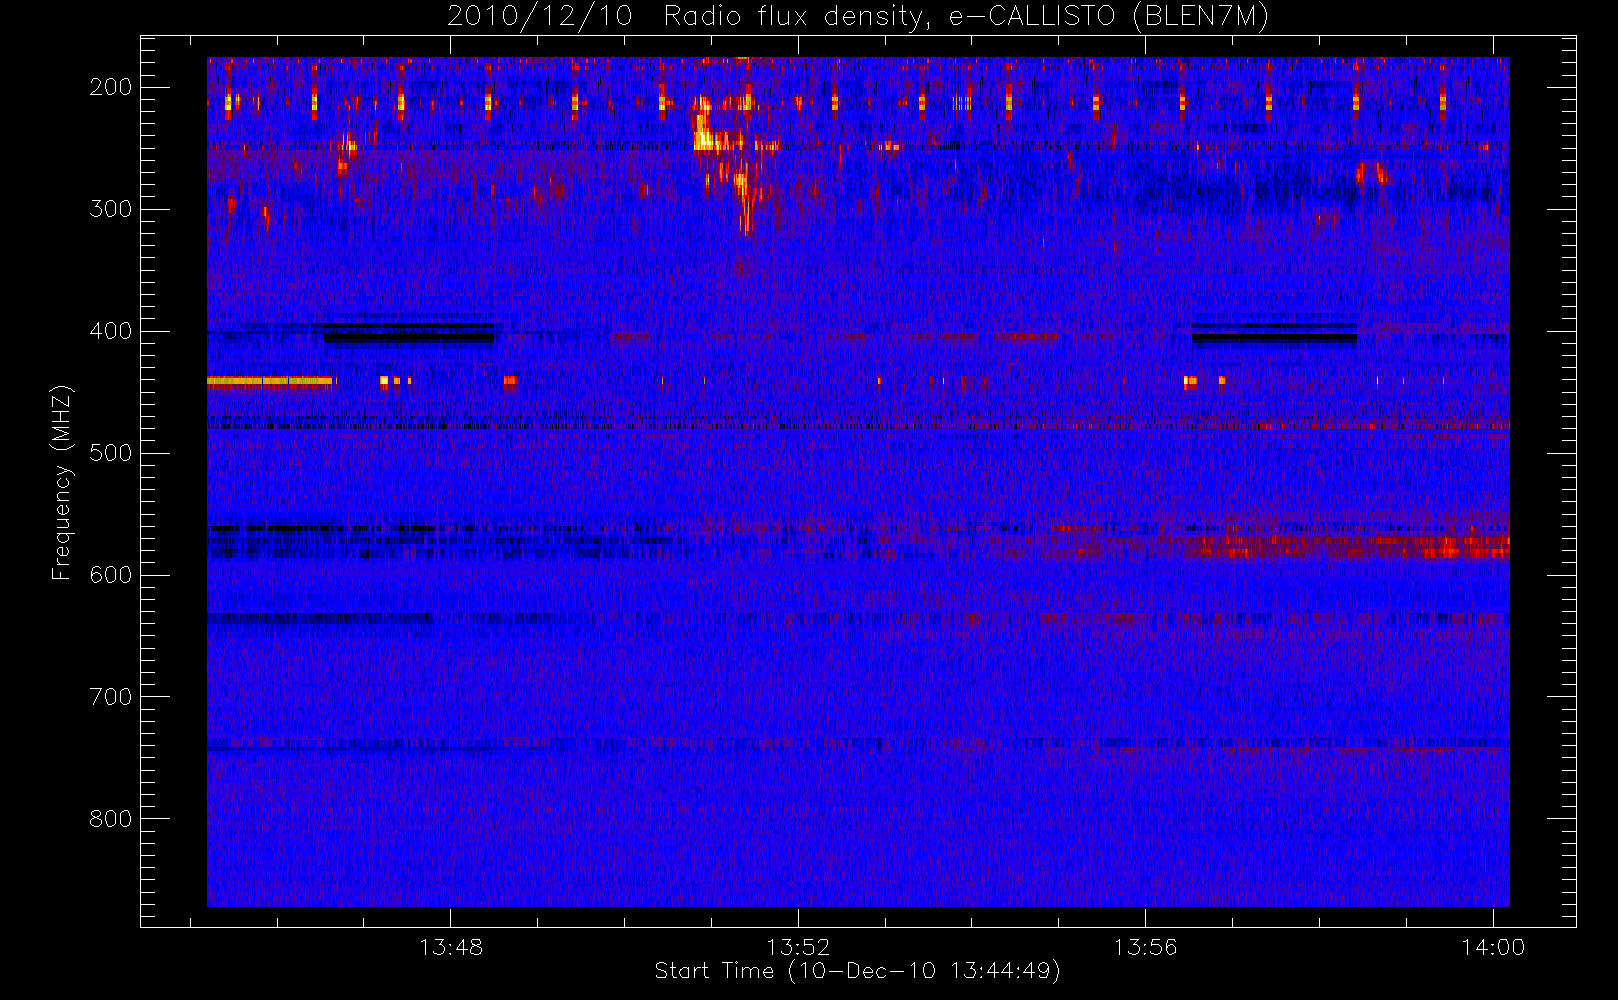Click the 14:00 time tick label
The width and height of the screenshot is (1618, 1000).
pos(1493,946)
